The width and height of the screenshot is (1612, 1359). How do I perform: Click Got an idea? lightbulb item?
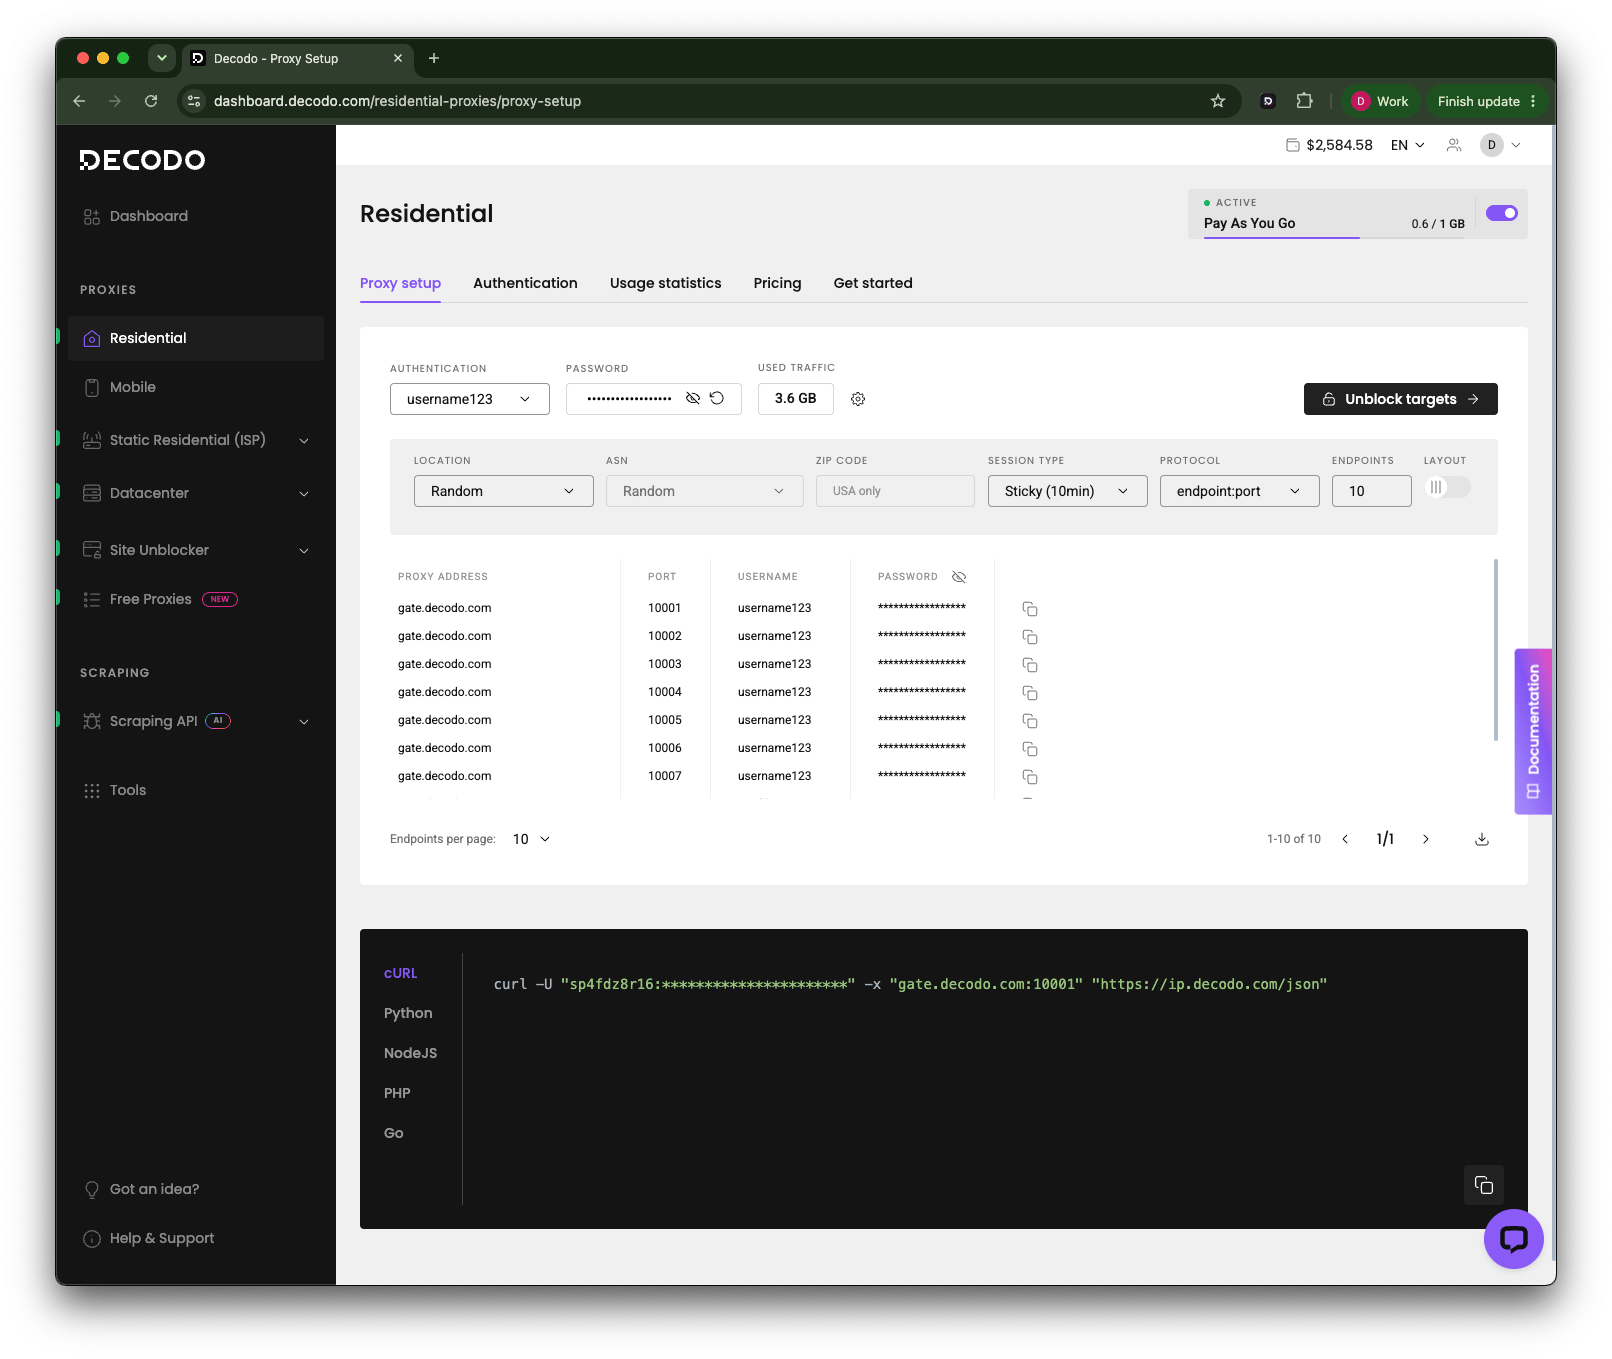tap(142, 1189)
